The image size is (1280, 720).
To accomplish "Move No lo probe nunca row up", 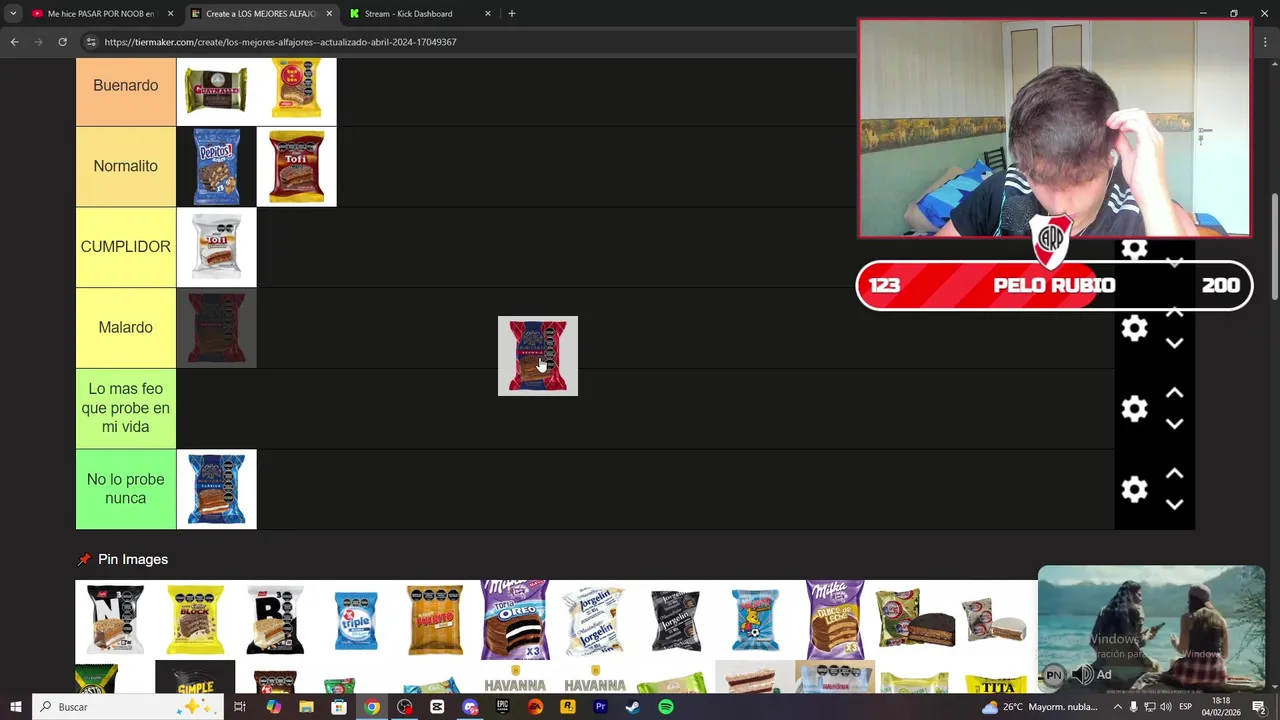I will [x=1175, y=474].
